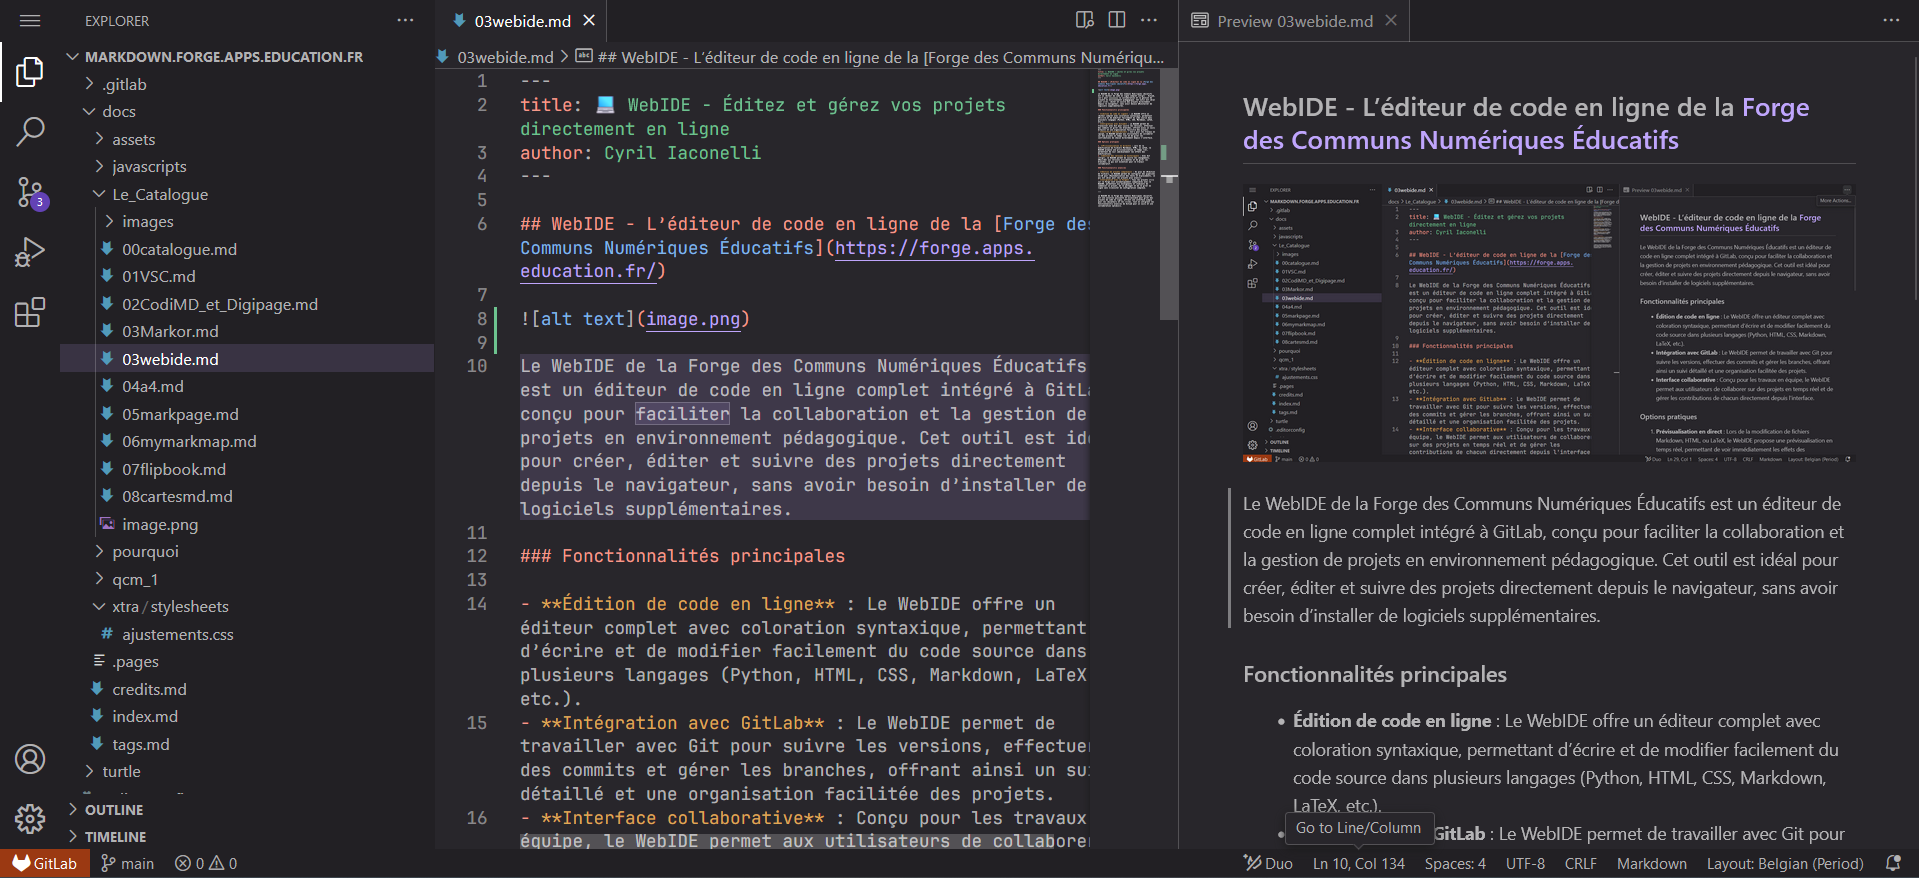The width and height of the screenshot is (1919, 878).
Task: Open 05markpage.md file
Action: (180, 414)
